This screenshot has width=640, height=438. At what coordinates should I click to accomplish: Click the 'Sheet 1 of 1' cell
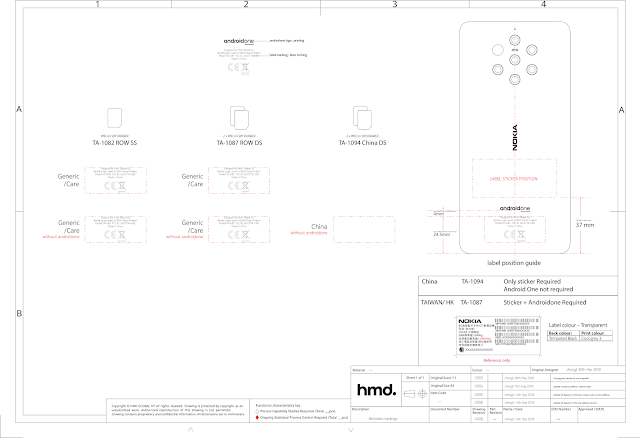coord(415,378)
